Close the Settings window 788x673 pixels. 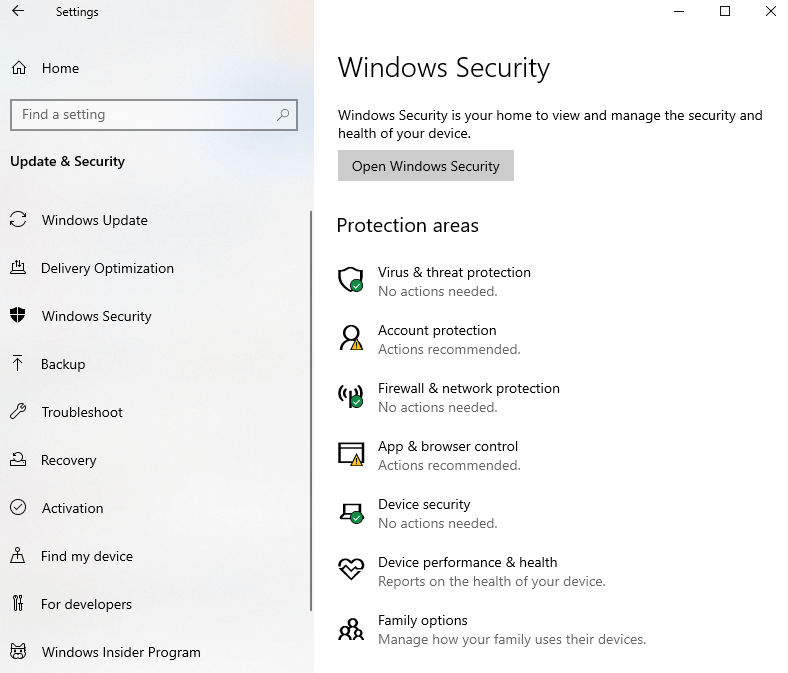770,11
